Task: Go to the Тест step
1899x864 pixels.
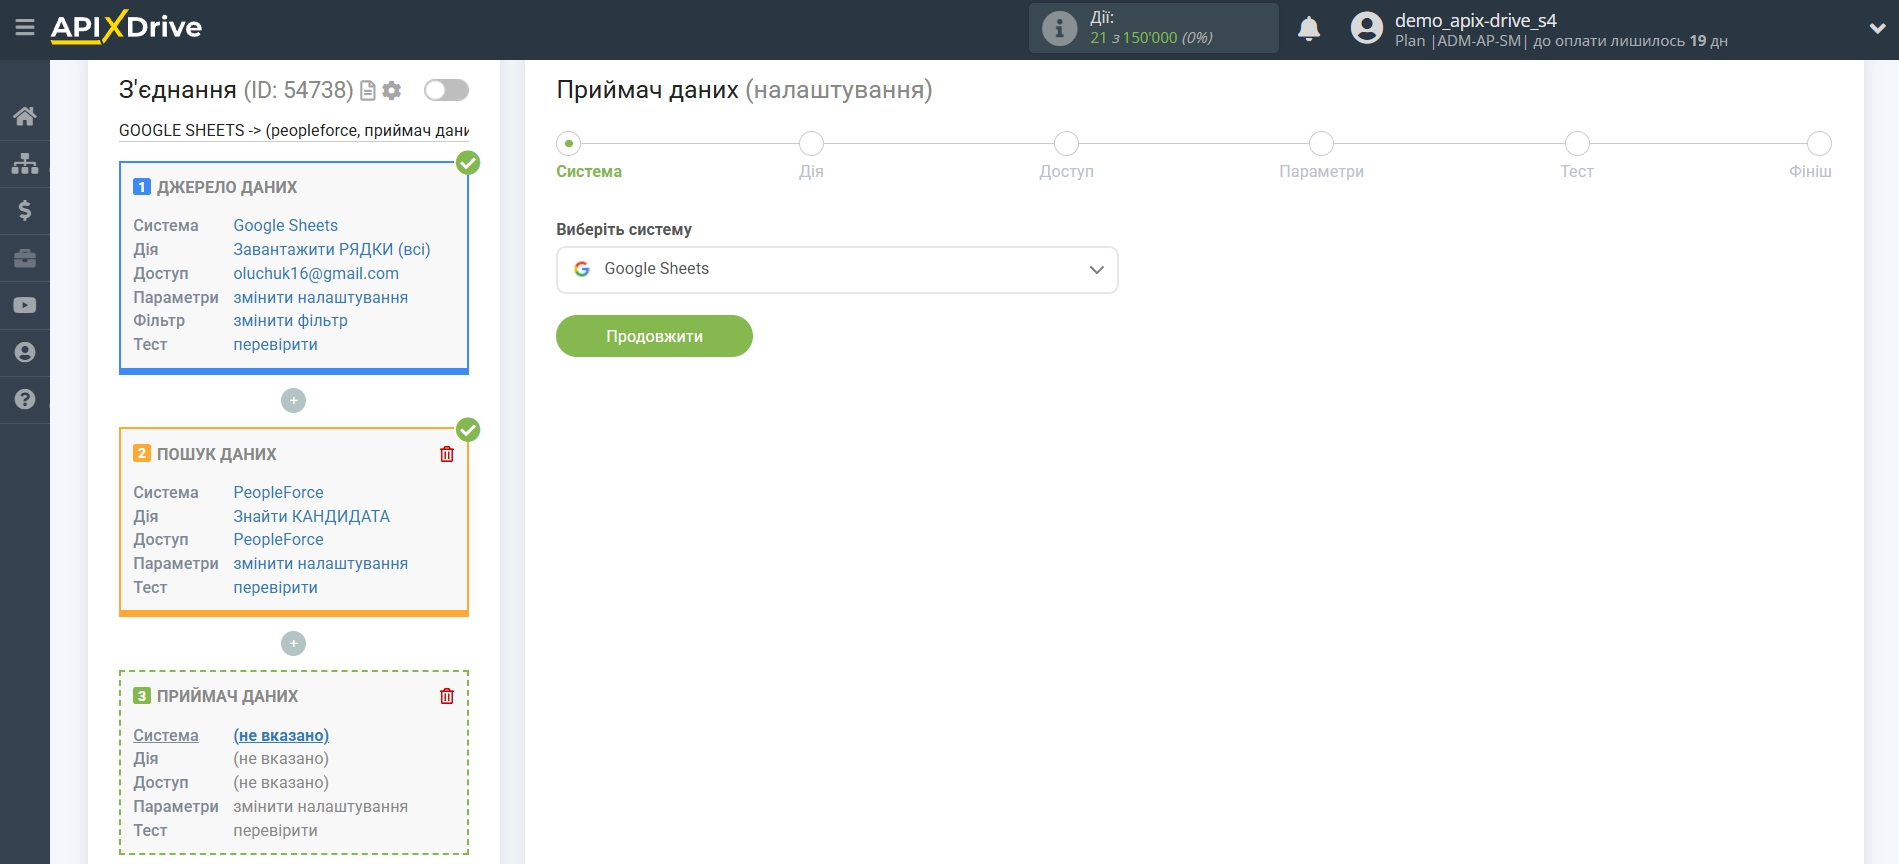Action: [x=1577, y=144]
